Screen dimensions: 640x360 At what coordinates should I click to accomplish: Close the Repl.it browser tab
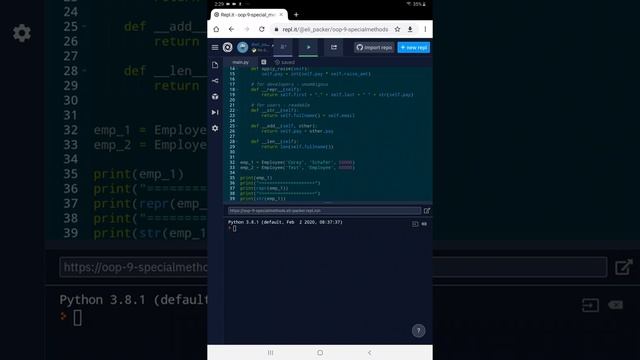coord(281,15)
